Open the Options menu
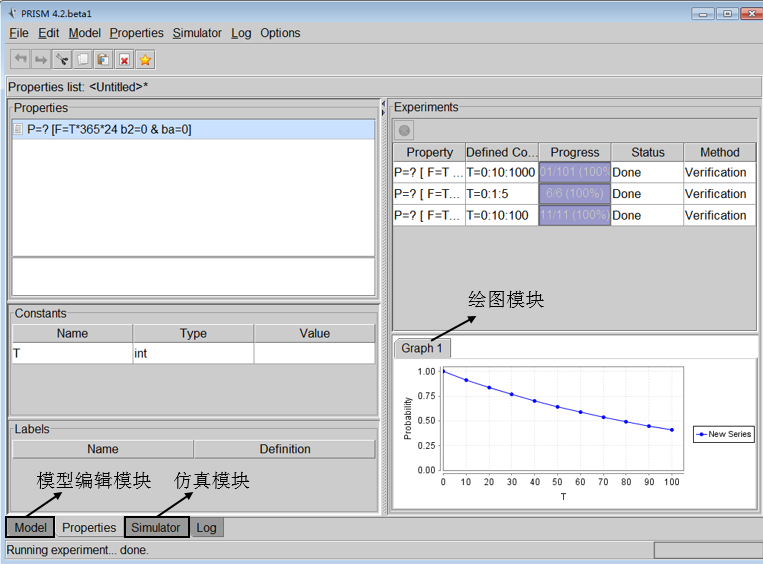Viewport: 763px width, 564px height. pos(280,33)
